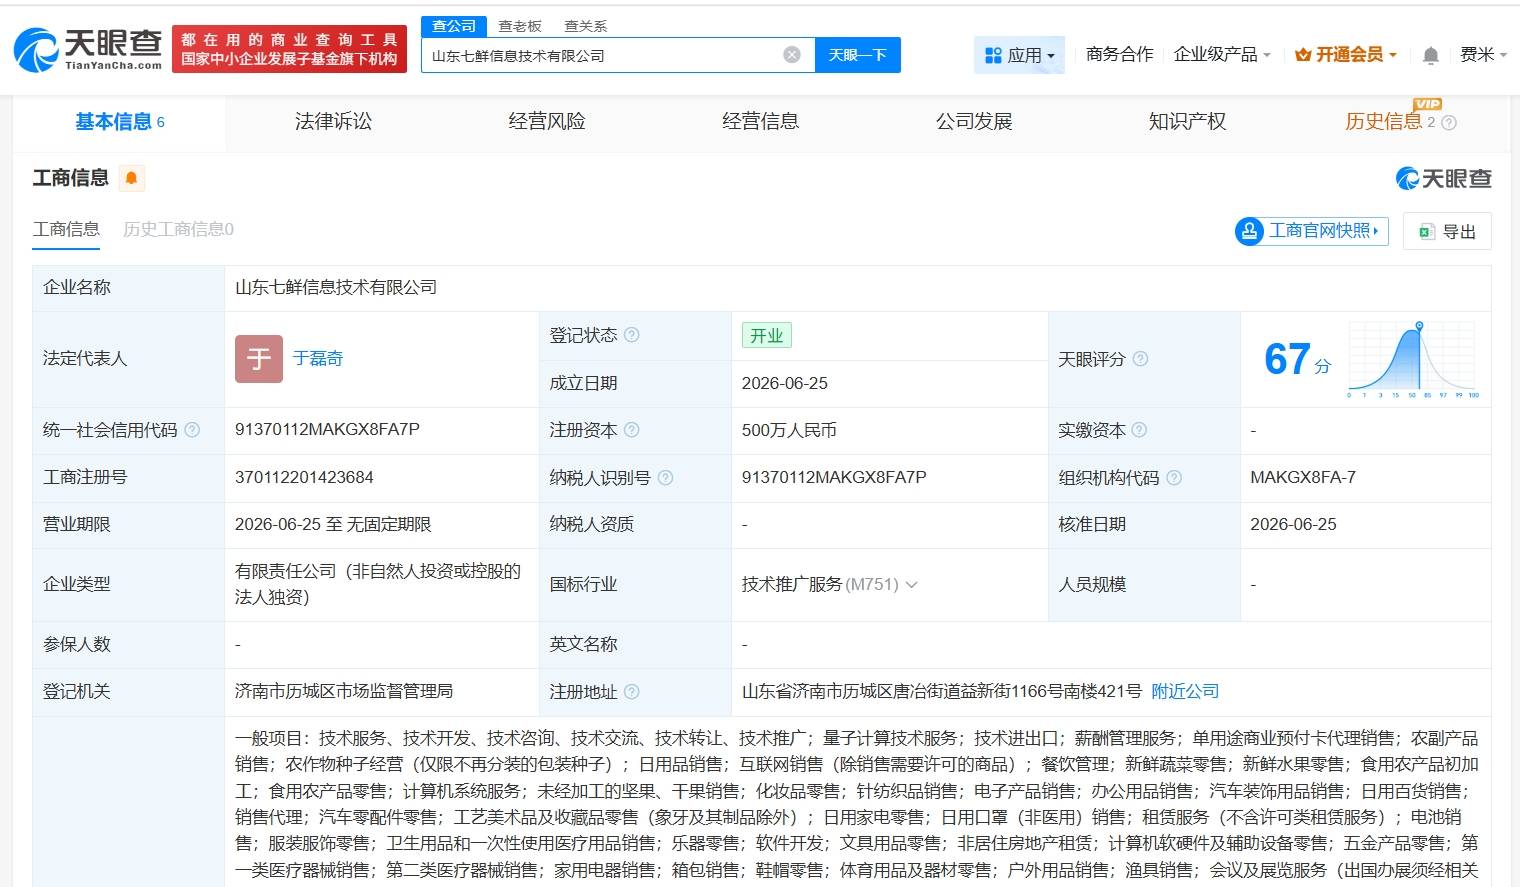This screenshot has height=887, width=1520.
Task: Clear the search box text
Action: point(792,55)
